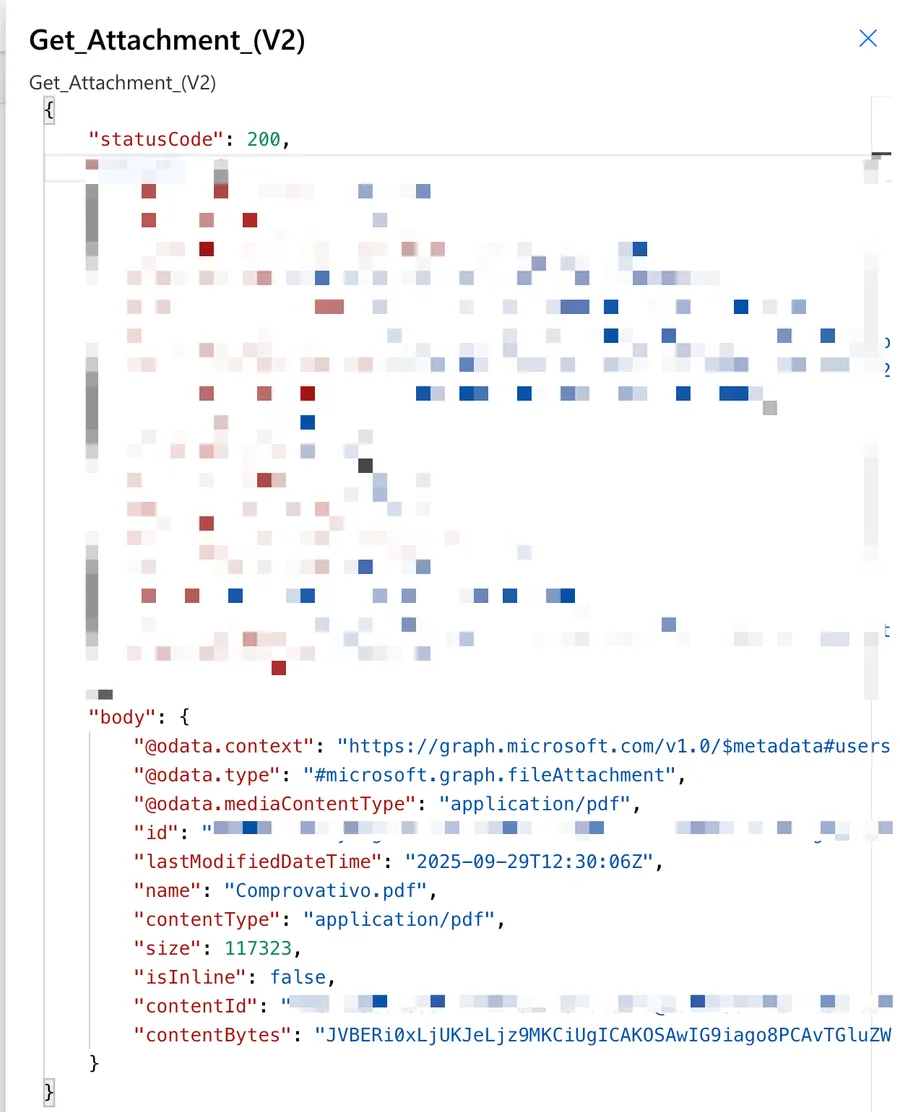Click the code viewer's vertical scrollbar
The height and width of the screenshot is (1112, 900).
(881, 400)
